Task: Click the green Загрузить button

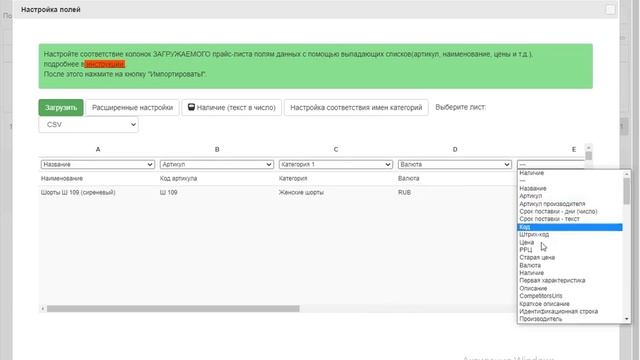Action: 61,108
